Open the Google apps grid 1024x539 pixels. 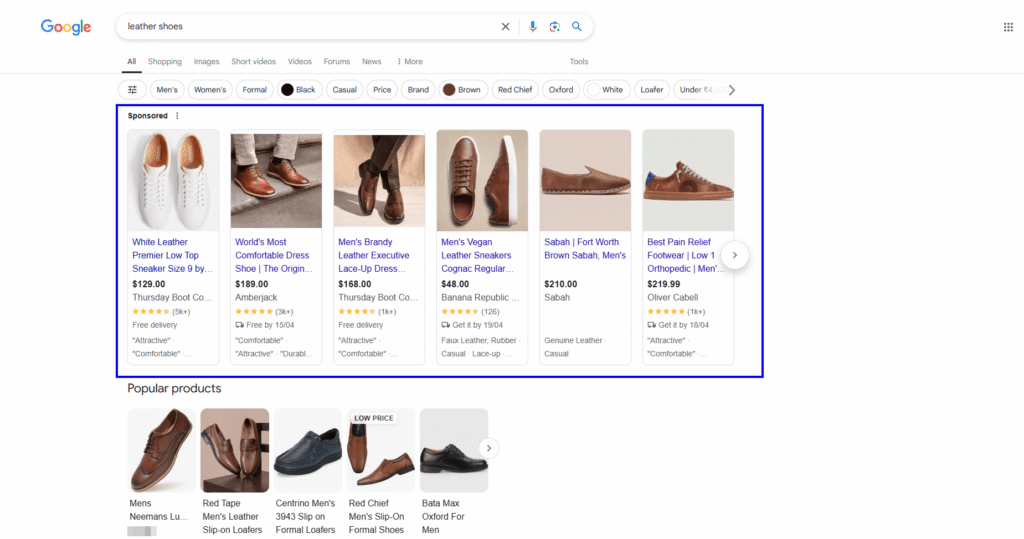pos(1008,27)
